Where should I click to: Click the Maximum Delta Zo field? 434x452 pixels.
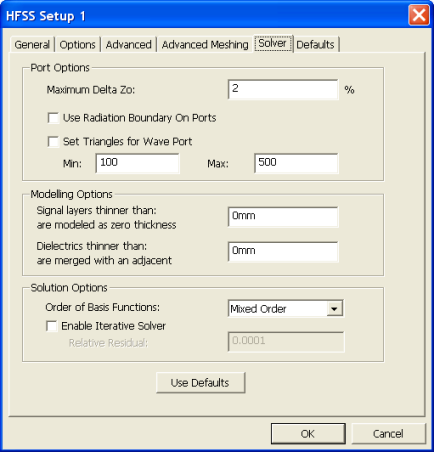[283, 89]
